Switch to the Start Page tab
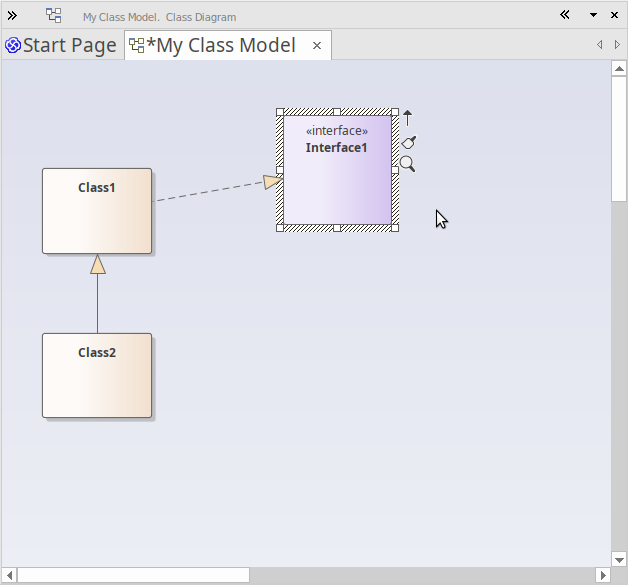Image resolution: width=628 pixels, height=585 pixels. [x=69, y=46]
